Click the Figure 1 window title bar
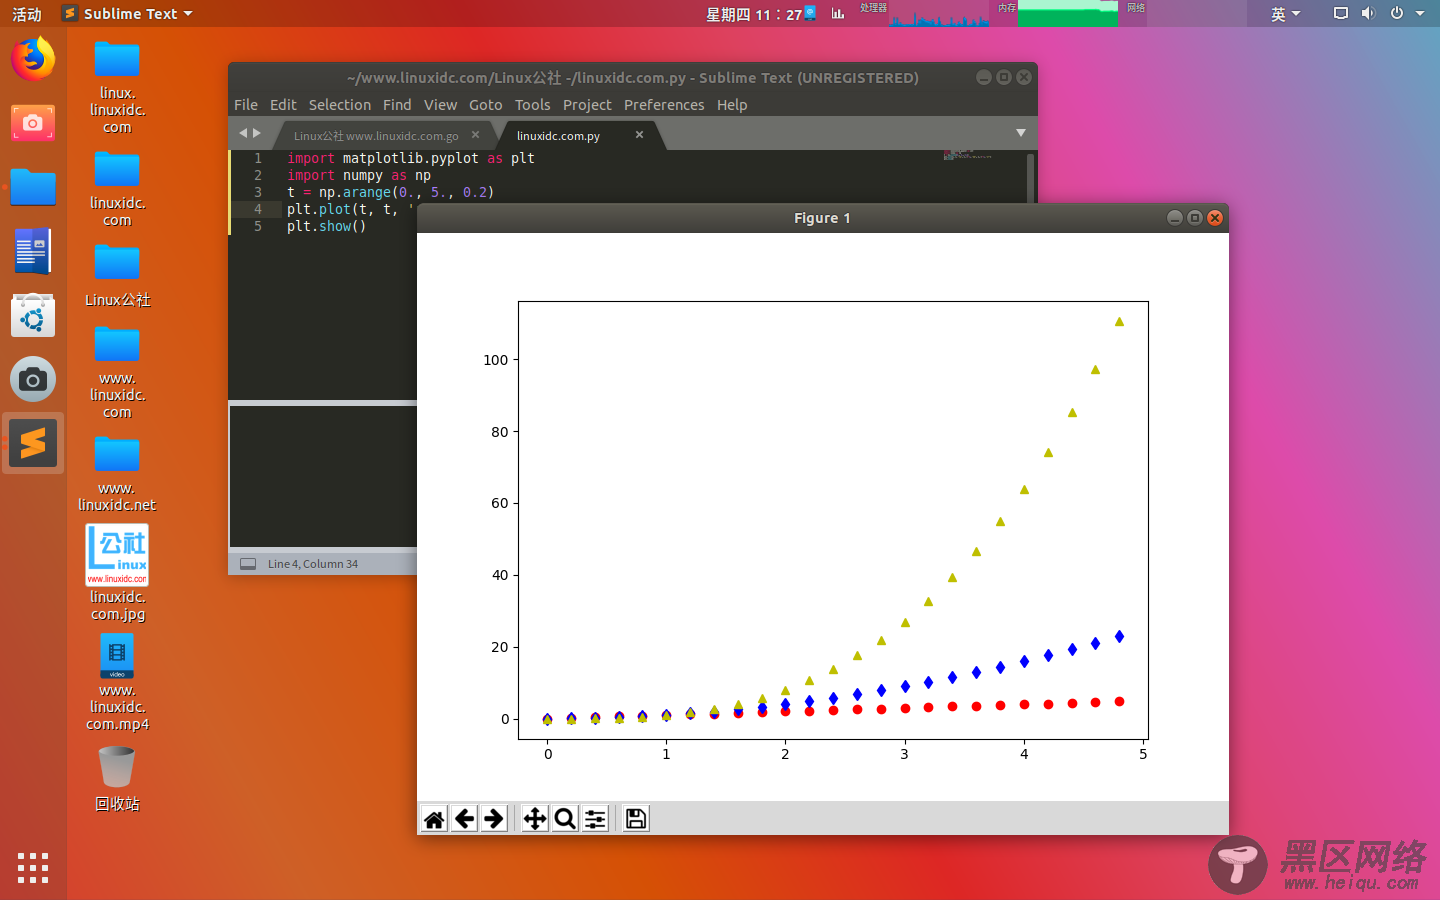This screenshot has width=1440, height=900. pyautogui.click(x=822, y=218)
